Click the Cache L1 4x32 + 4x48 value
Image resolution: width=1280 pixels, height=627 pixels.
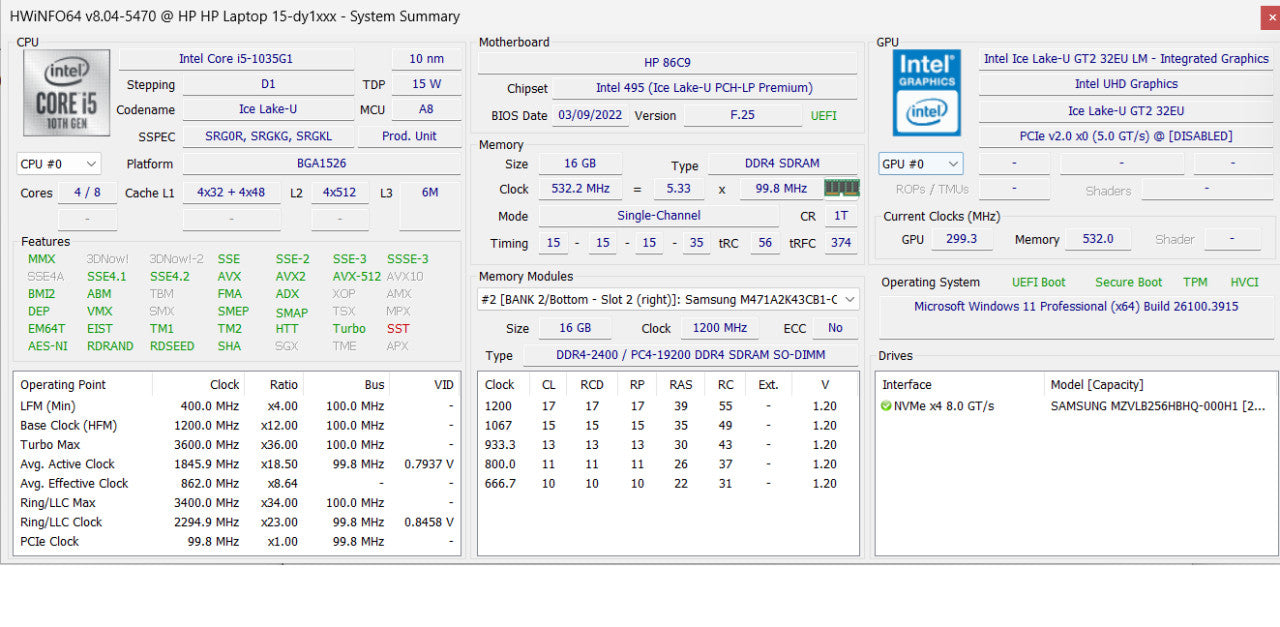[231, 192]
